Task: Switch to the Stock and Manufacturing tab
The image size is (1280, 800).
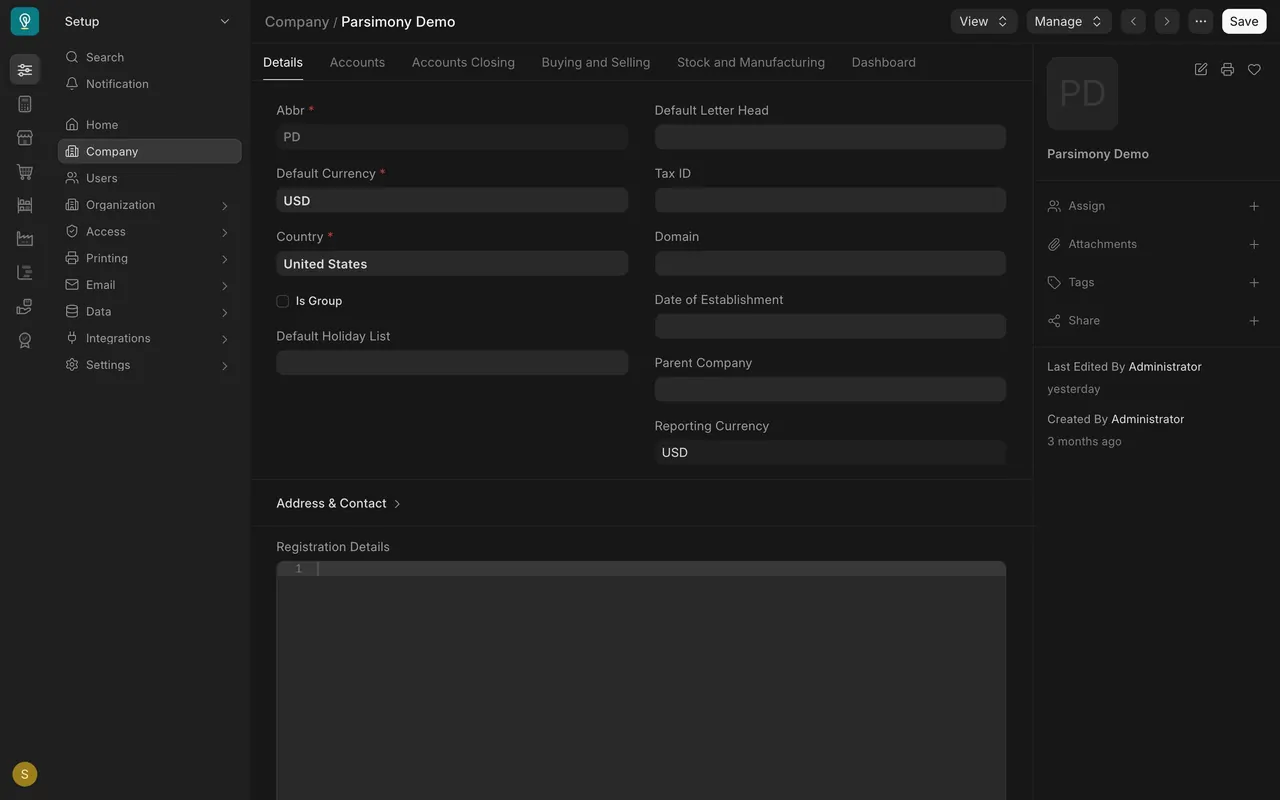Action: click(751, 62)
